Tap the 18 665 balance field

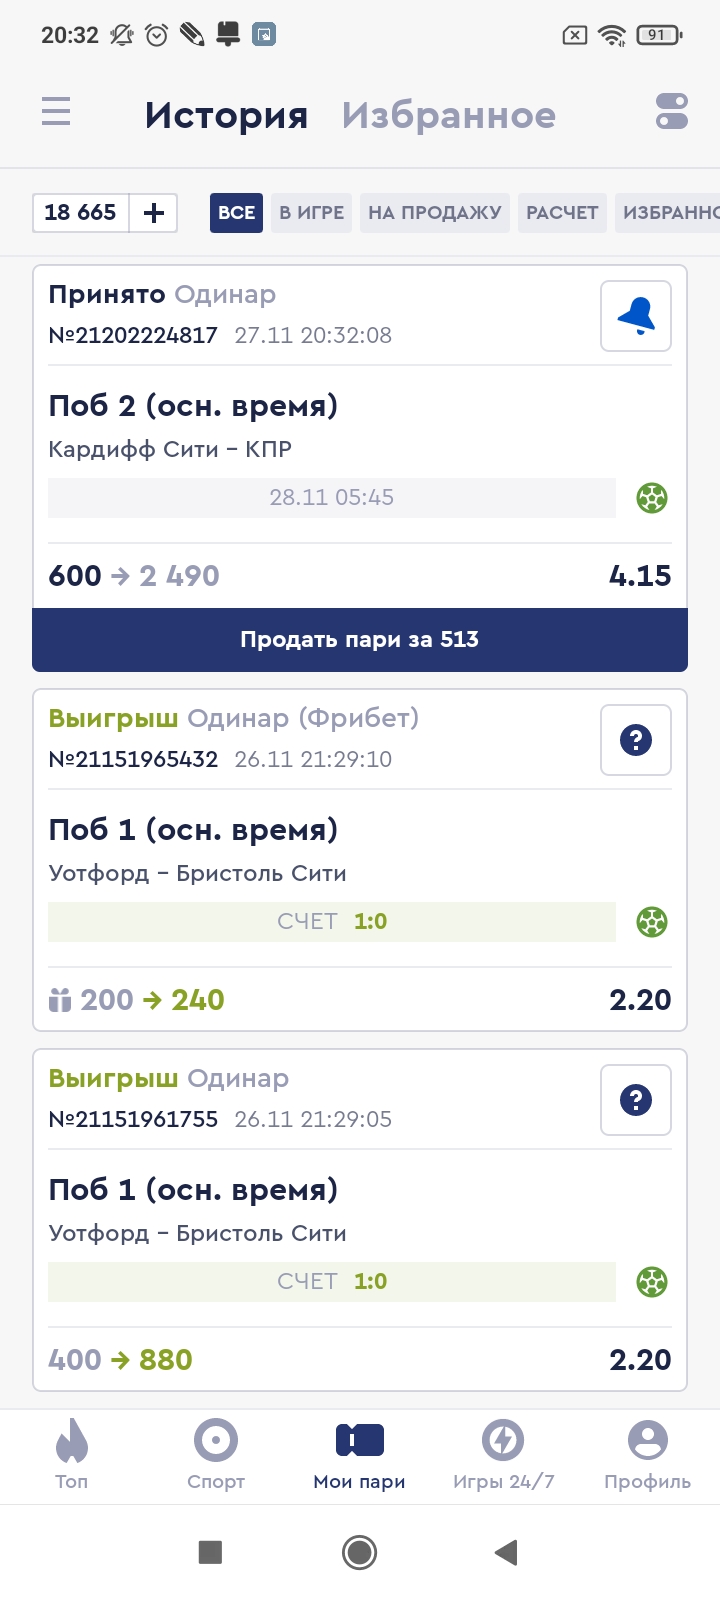[x=81, y=213]
